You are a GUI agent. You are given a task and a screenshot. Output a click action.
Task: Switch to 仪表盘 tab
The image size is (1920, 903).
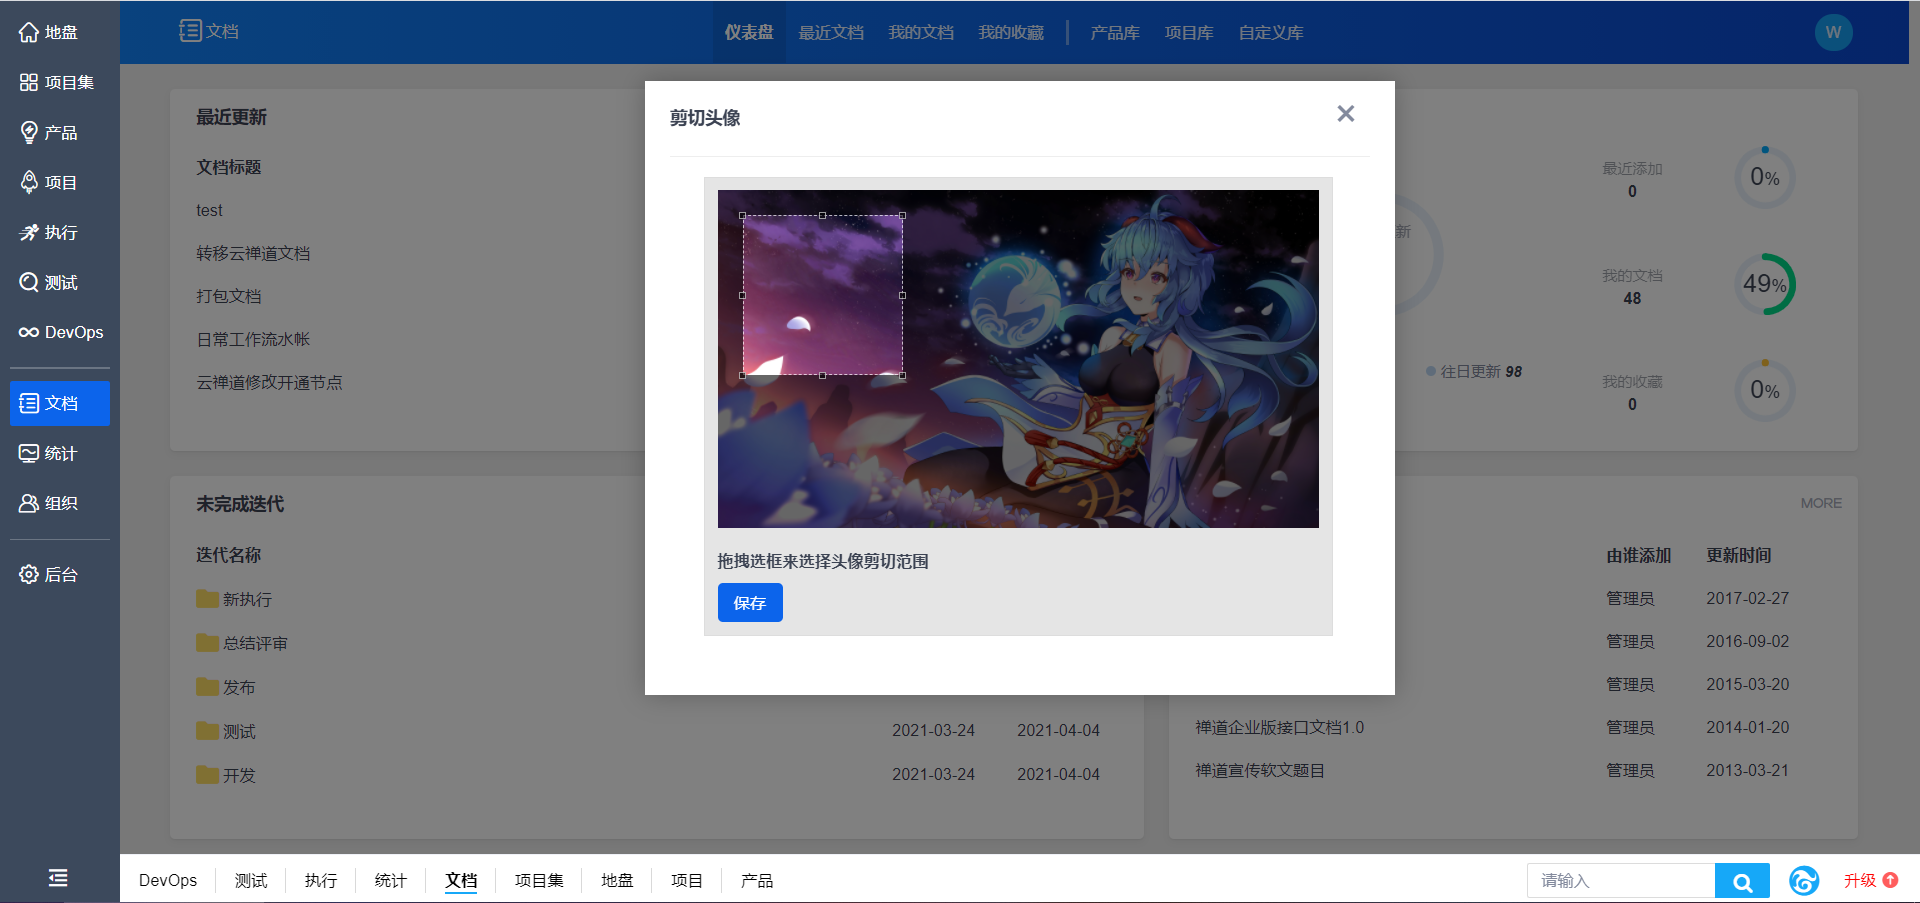(749, 33)
